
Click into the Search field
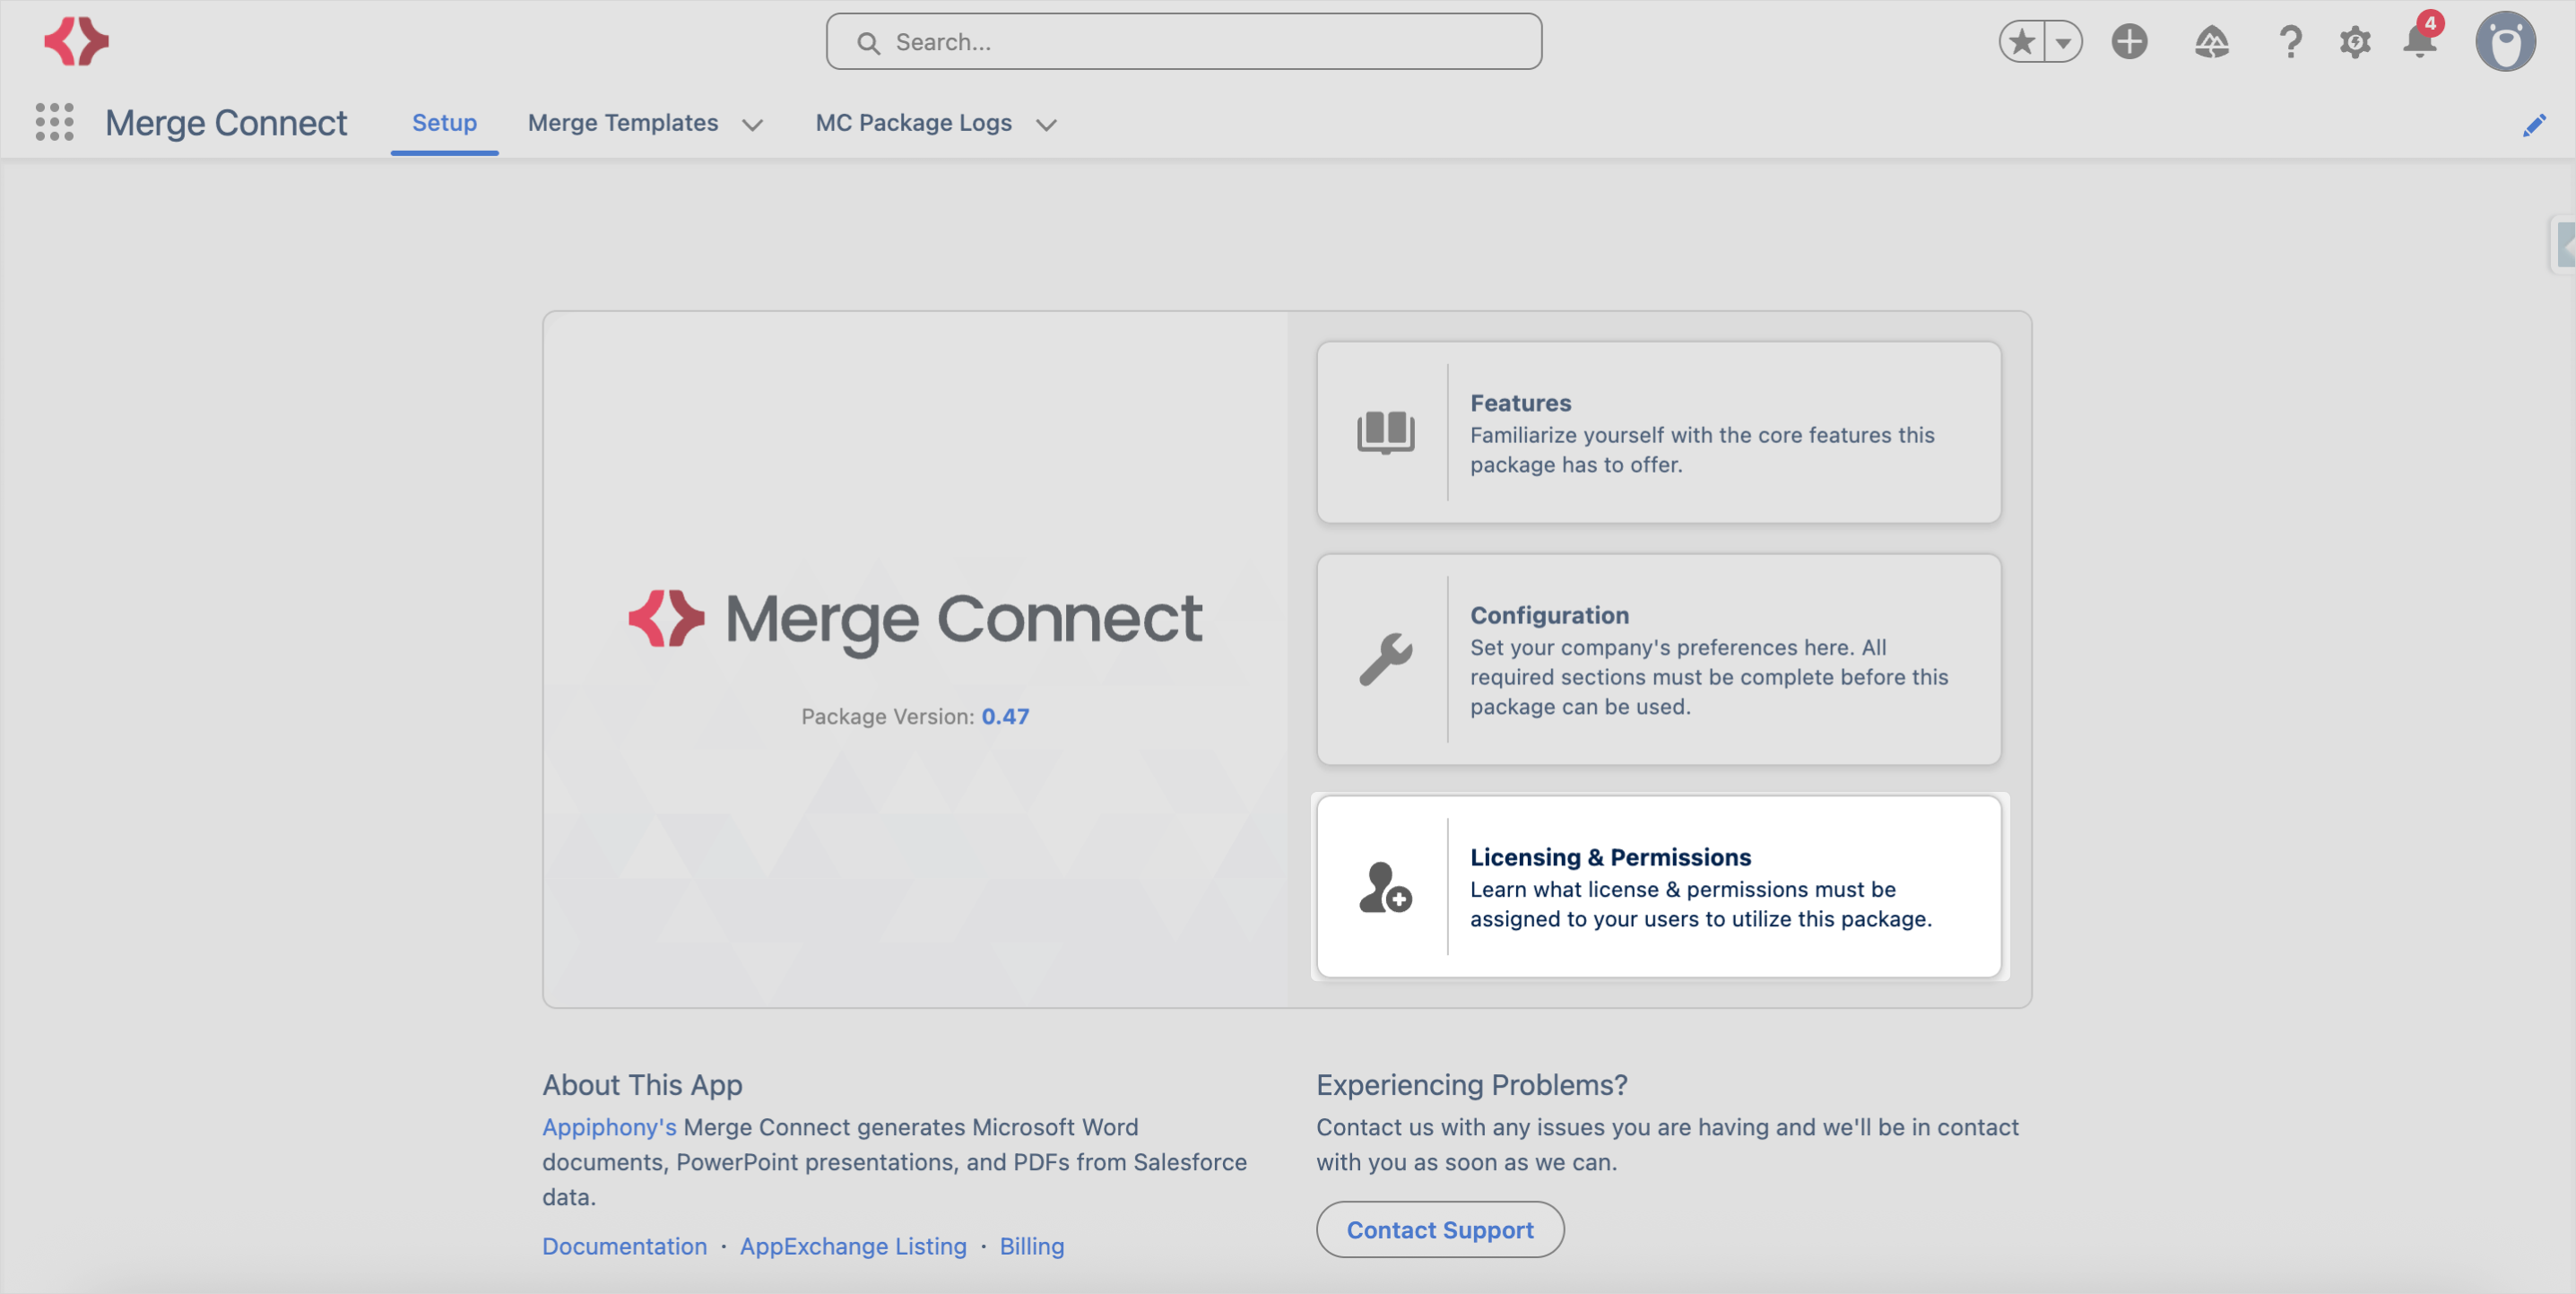click(1183, 42)
